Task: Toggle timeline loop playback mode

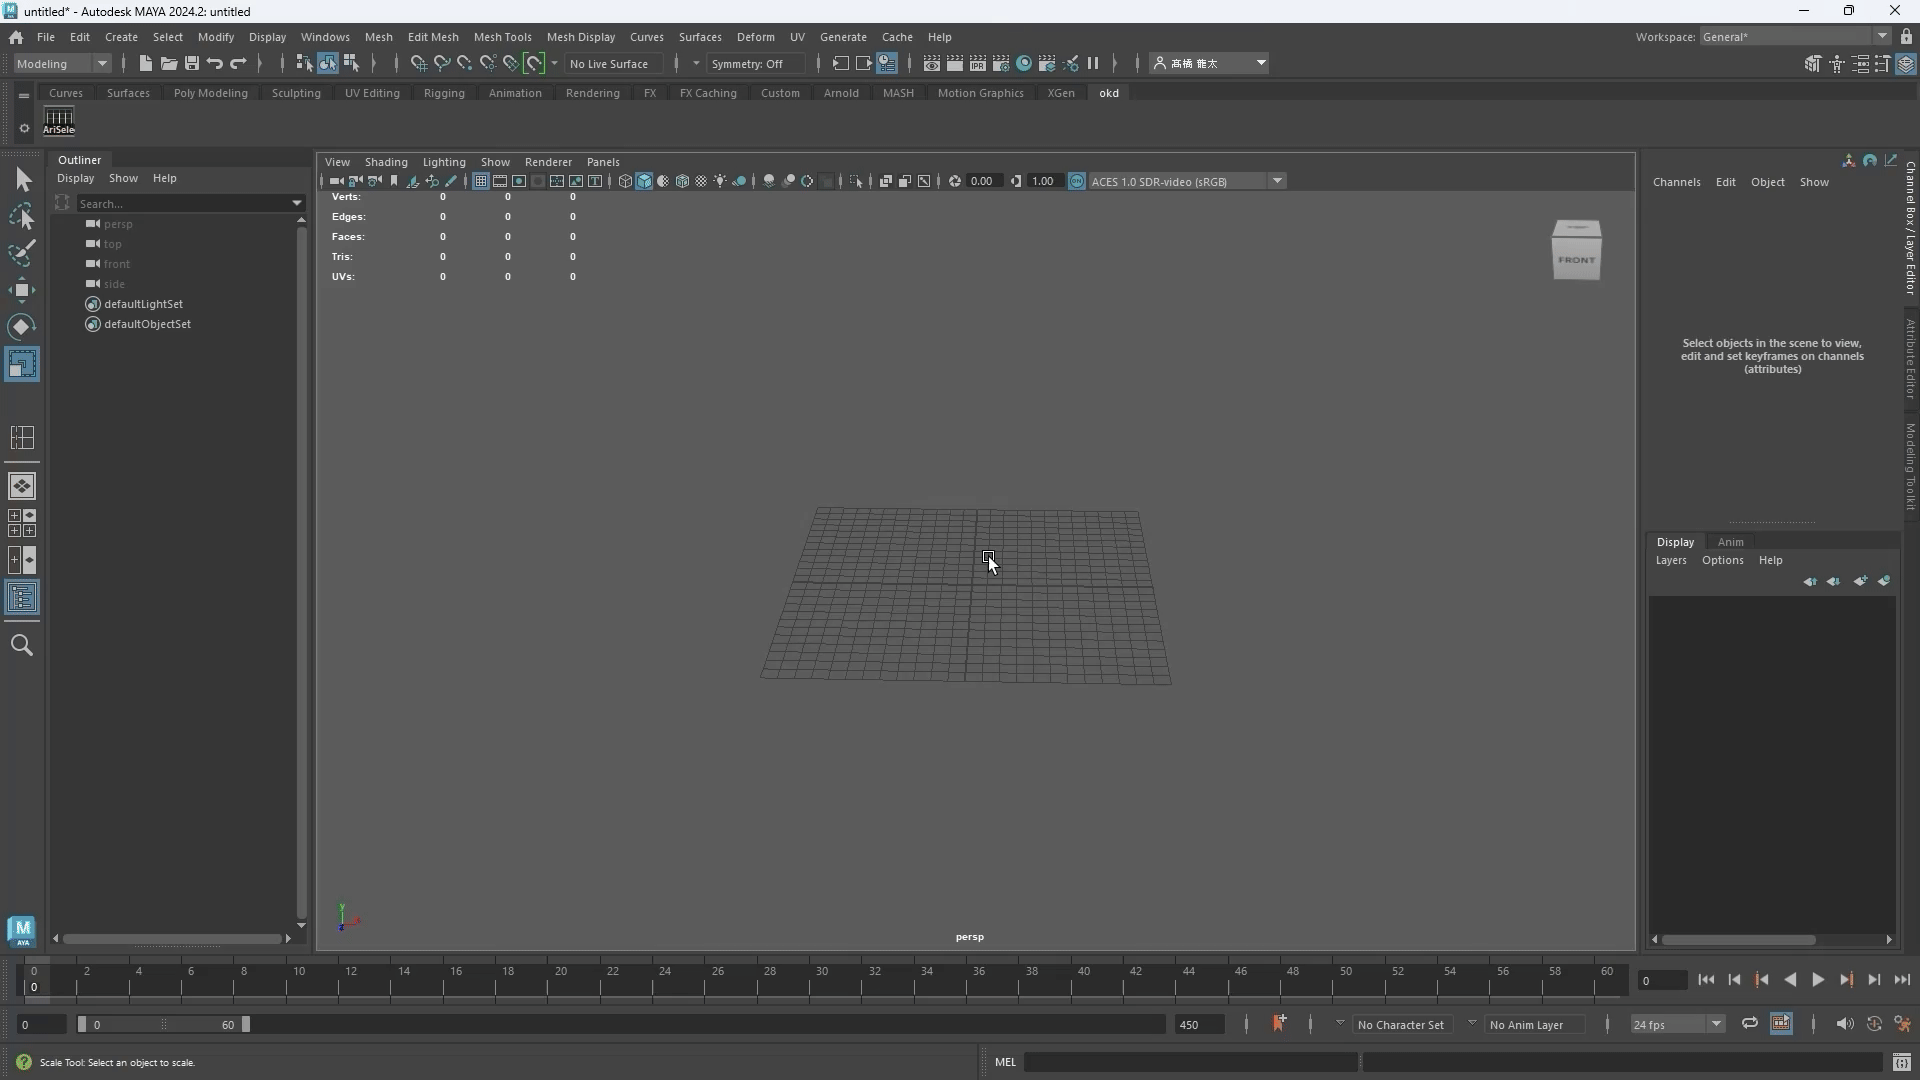Action: [x=1749, y=1023]
